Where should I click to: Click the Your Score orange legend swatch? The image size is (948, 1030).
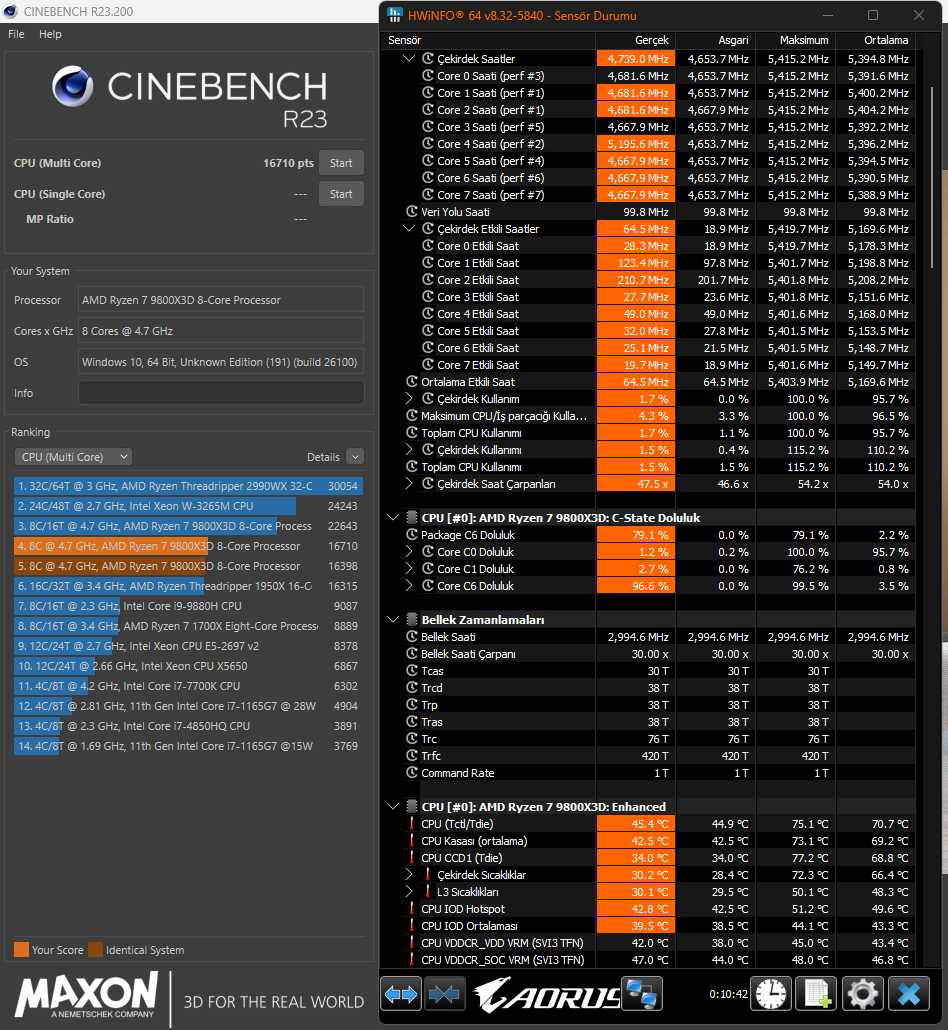point(21,950)
